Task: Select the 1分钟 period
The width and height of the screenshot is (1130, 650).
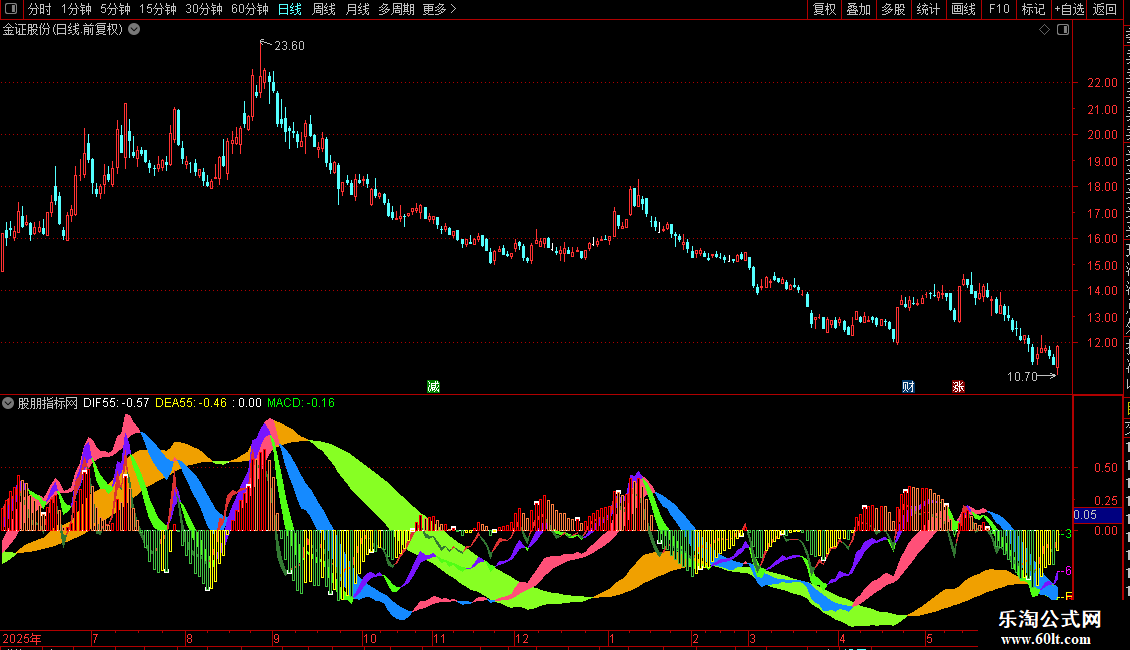Action: click(x=76, y=9)
